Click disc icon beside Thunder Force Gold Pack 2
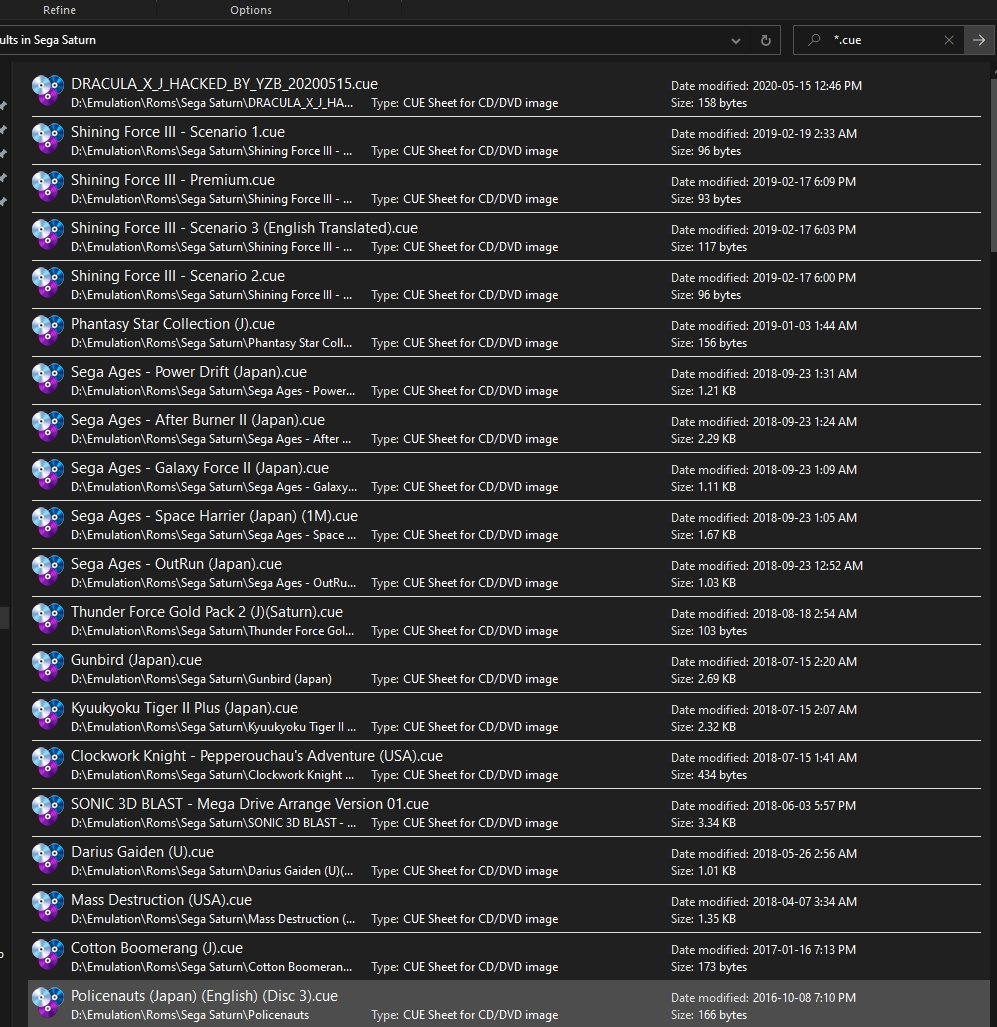997x1027 pixels. coord(48,618)
